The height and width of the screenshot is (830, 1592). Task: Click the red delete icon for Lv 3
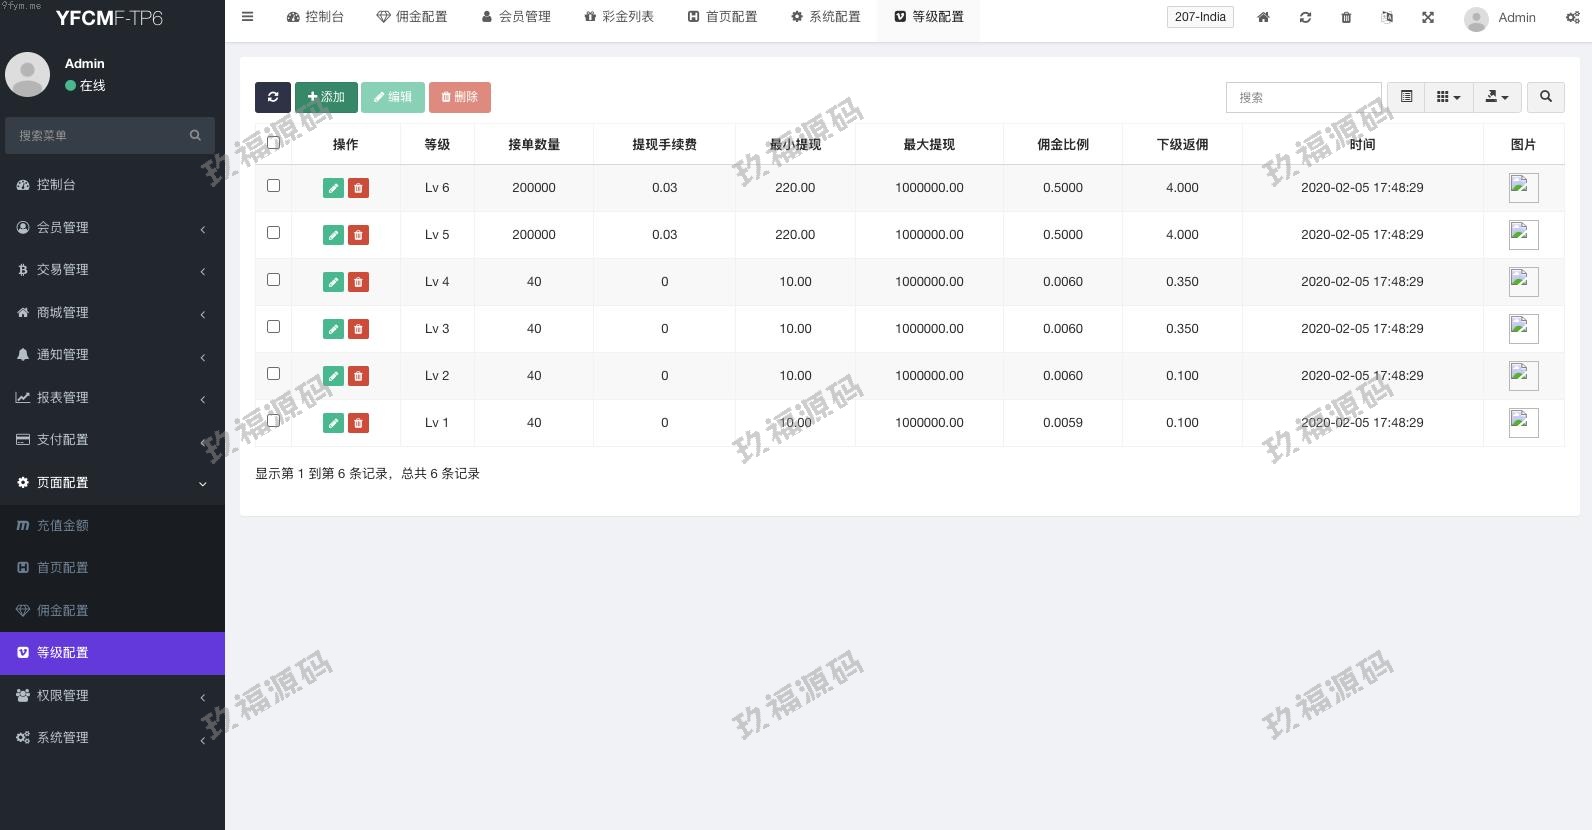point(358,329)
